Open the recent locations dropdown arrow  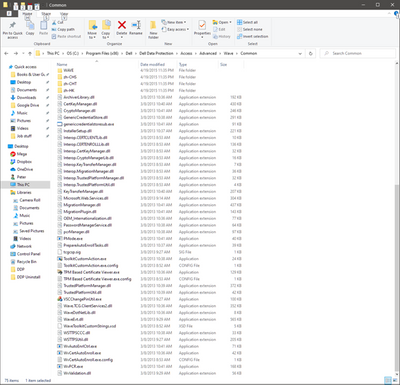click(x=23, y=53)
